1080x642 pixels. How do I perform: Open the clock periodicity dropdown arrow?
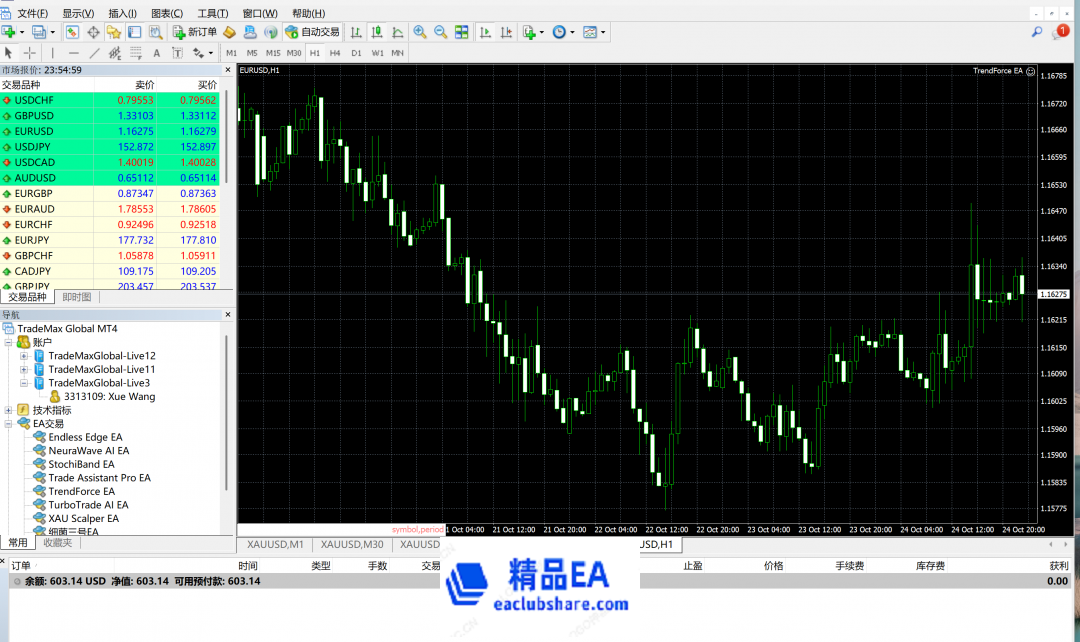[573, 32]
